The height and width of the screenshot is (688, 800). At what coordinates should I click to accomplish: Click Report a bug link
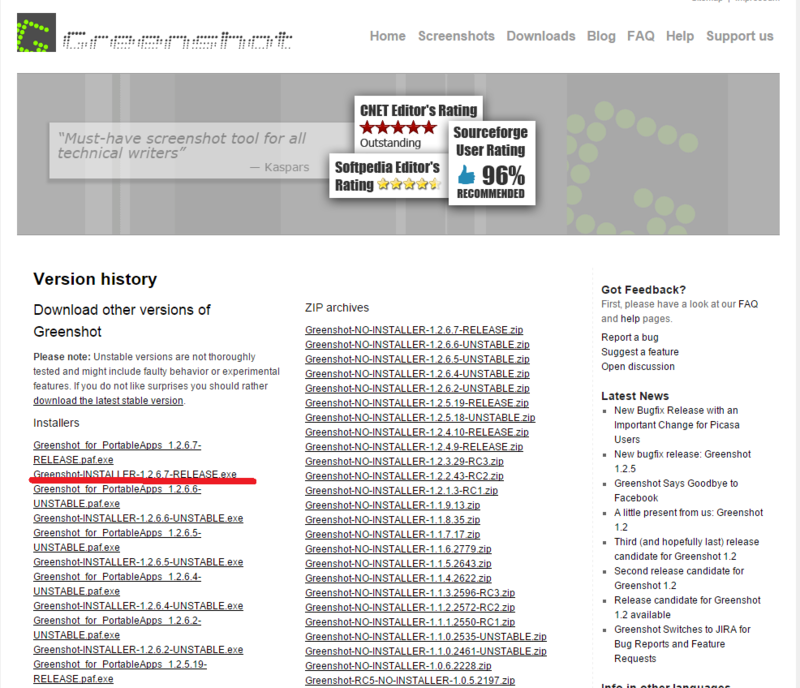tap(630, 337)
